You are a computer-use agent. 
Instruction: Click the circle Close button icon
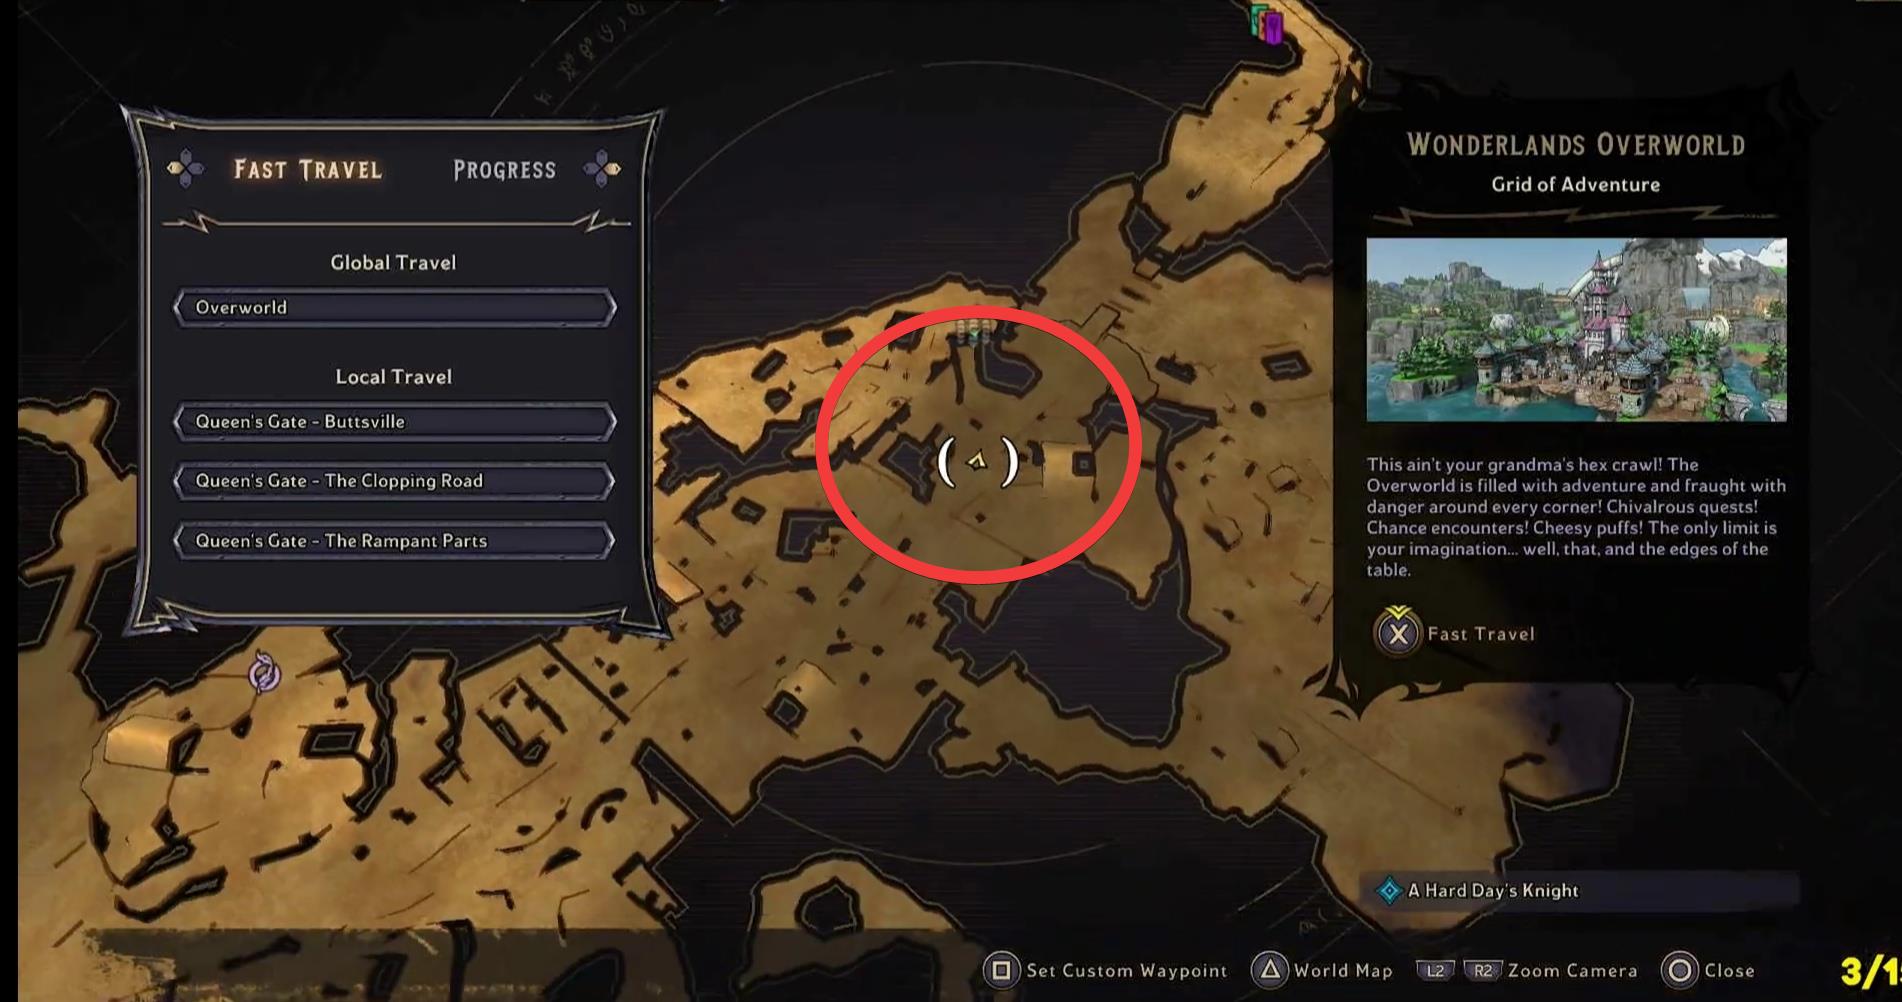1680,970
